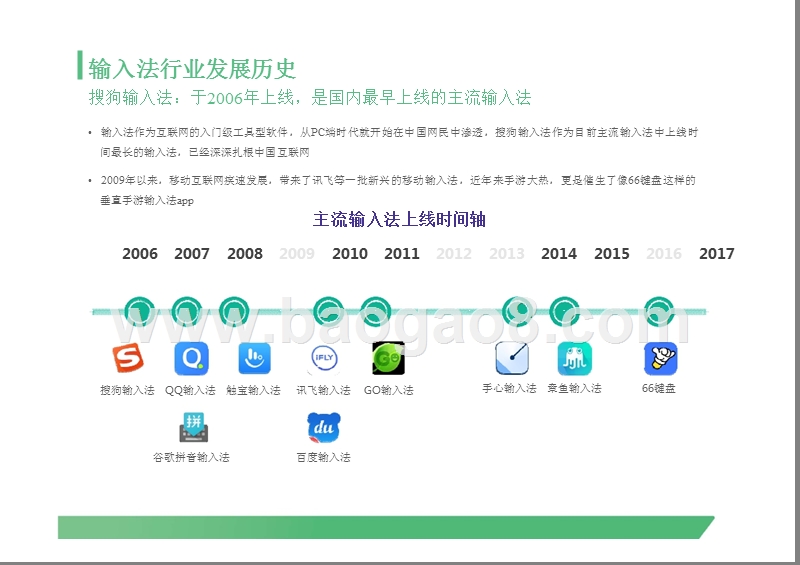Click the first bullet paragraph about PC端时代

399,142
